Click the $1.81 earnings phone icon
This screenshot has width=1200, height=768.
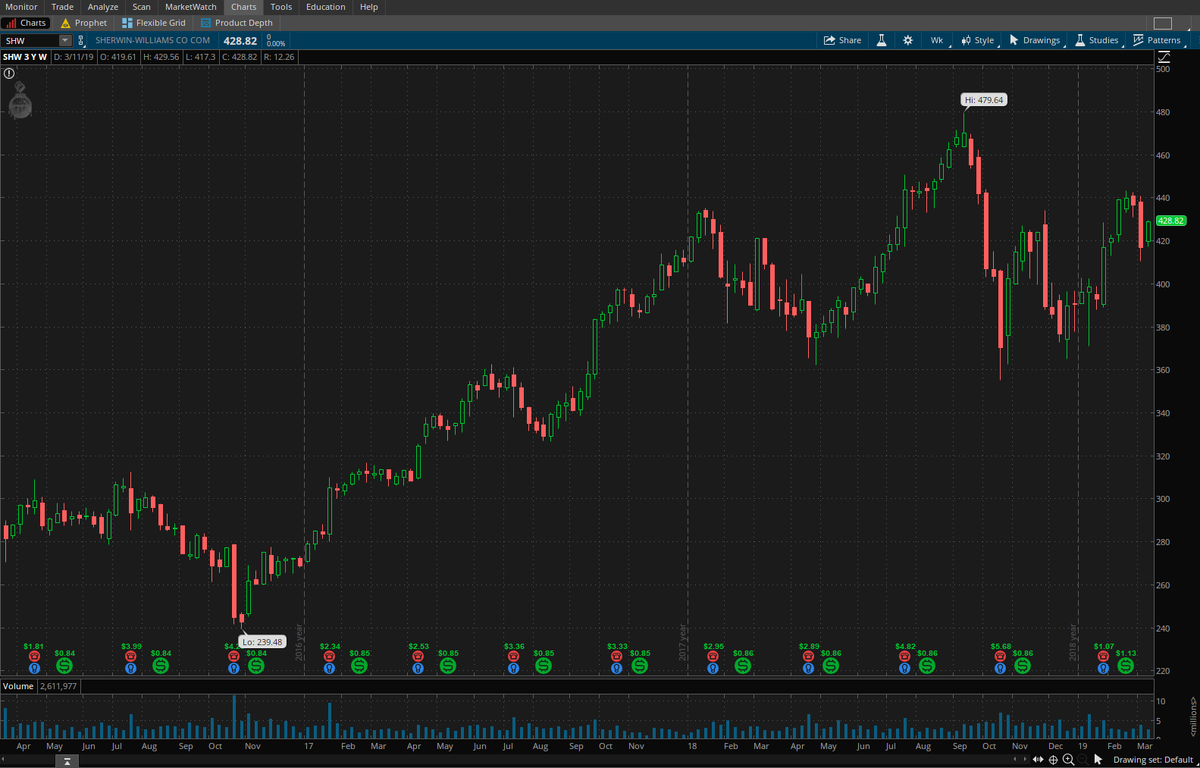tap(34, 656)
